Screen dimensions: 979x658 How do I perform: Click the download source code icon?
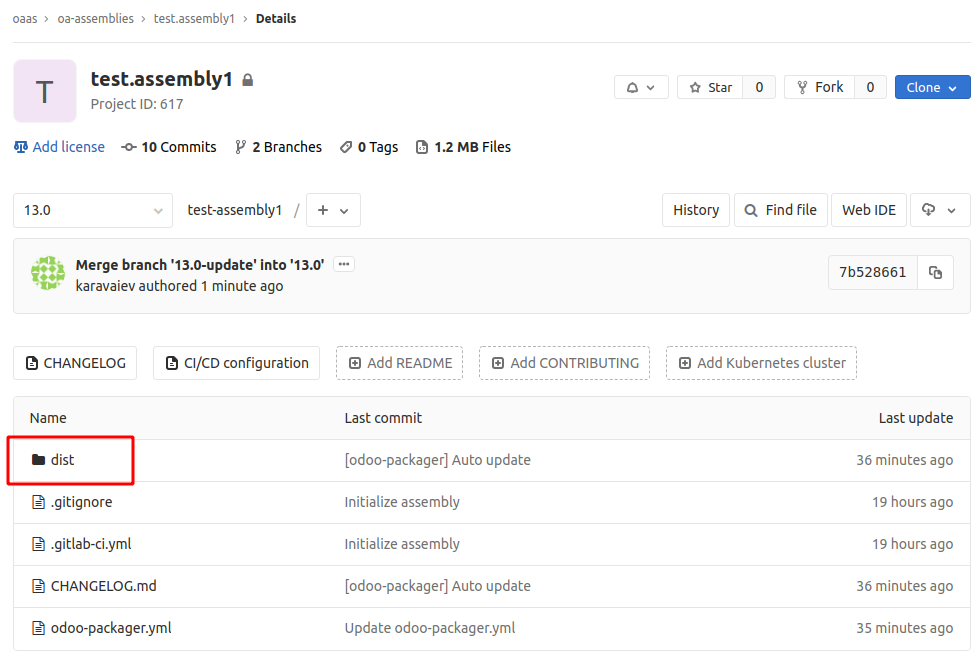coord(940,210)
